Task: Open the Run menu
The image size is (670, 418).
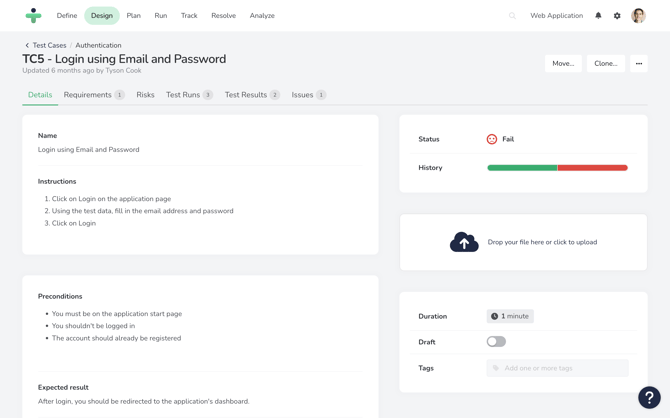Action: 161,15
